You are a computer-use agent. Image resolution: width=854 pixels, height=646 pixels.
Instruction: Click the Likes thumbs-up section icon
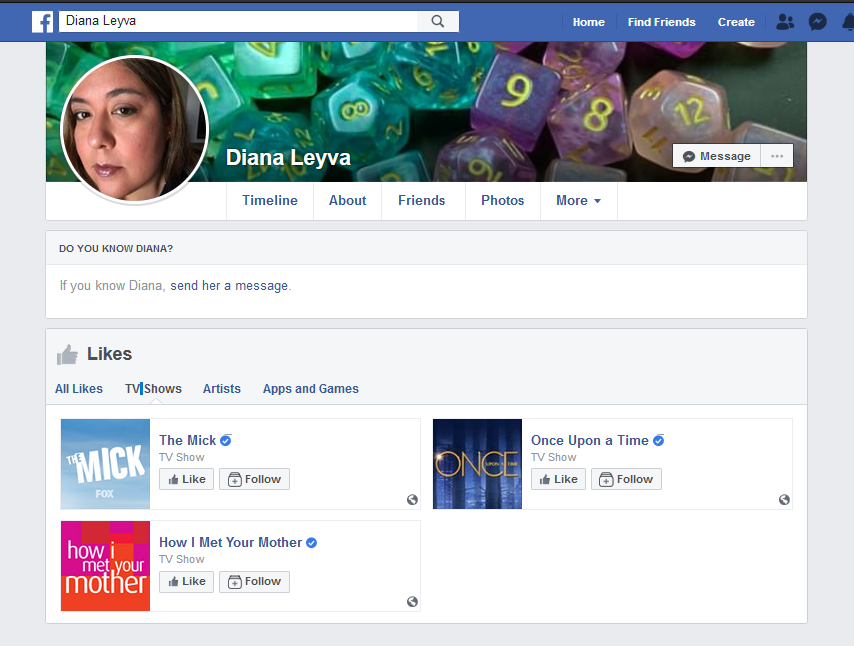coord(68,355)
